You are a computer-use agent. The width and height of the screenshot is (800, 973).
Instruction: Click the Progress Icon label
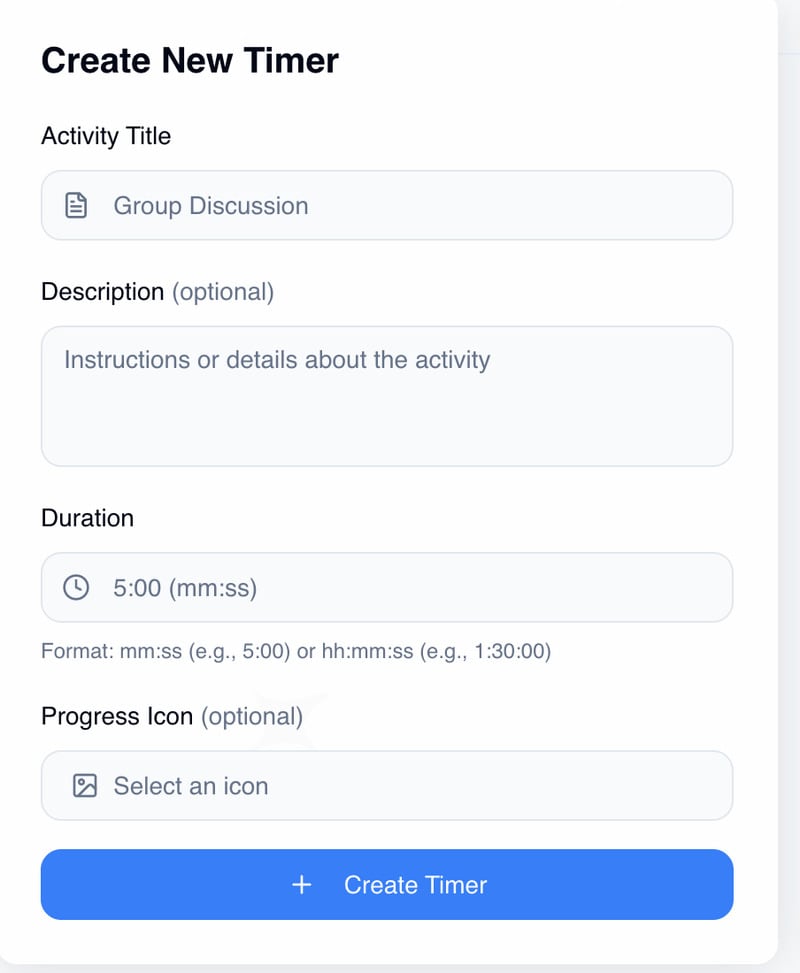(x=117, y=717)
